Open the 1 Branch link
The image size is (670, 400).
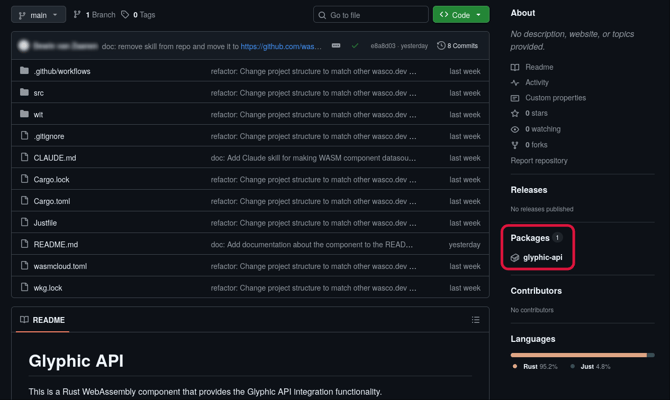click(94, 15)
